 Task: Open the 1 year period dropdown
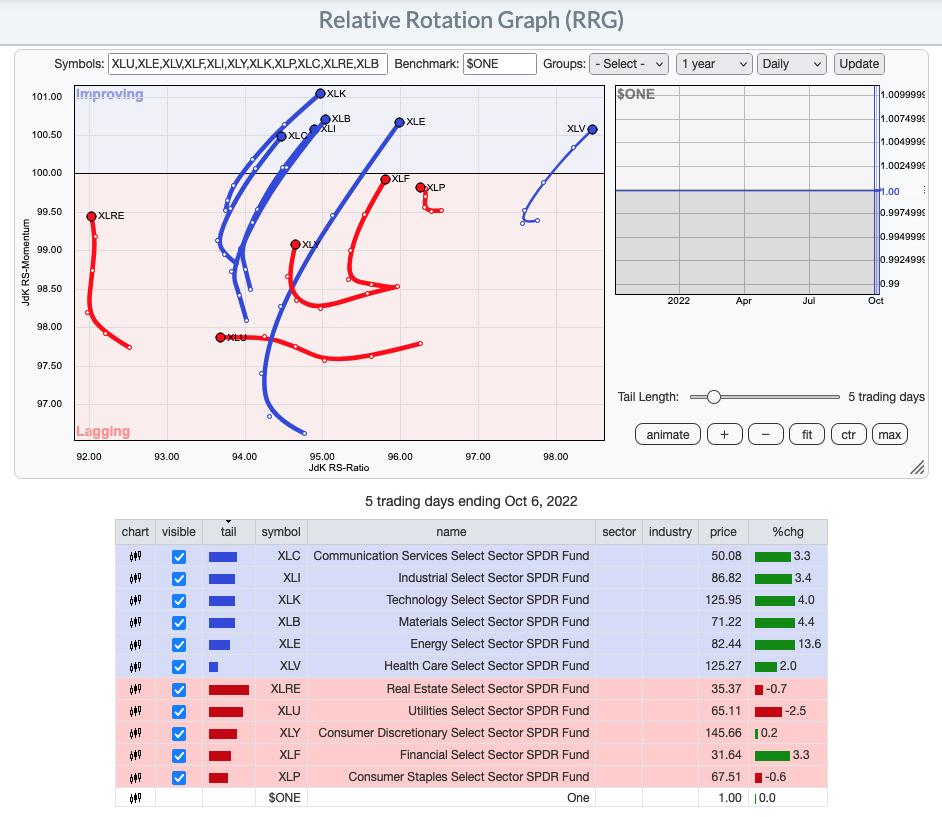714,64
